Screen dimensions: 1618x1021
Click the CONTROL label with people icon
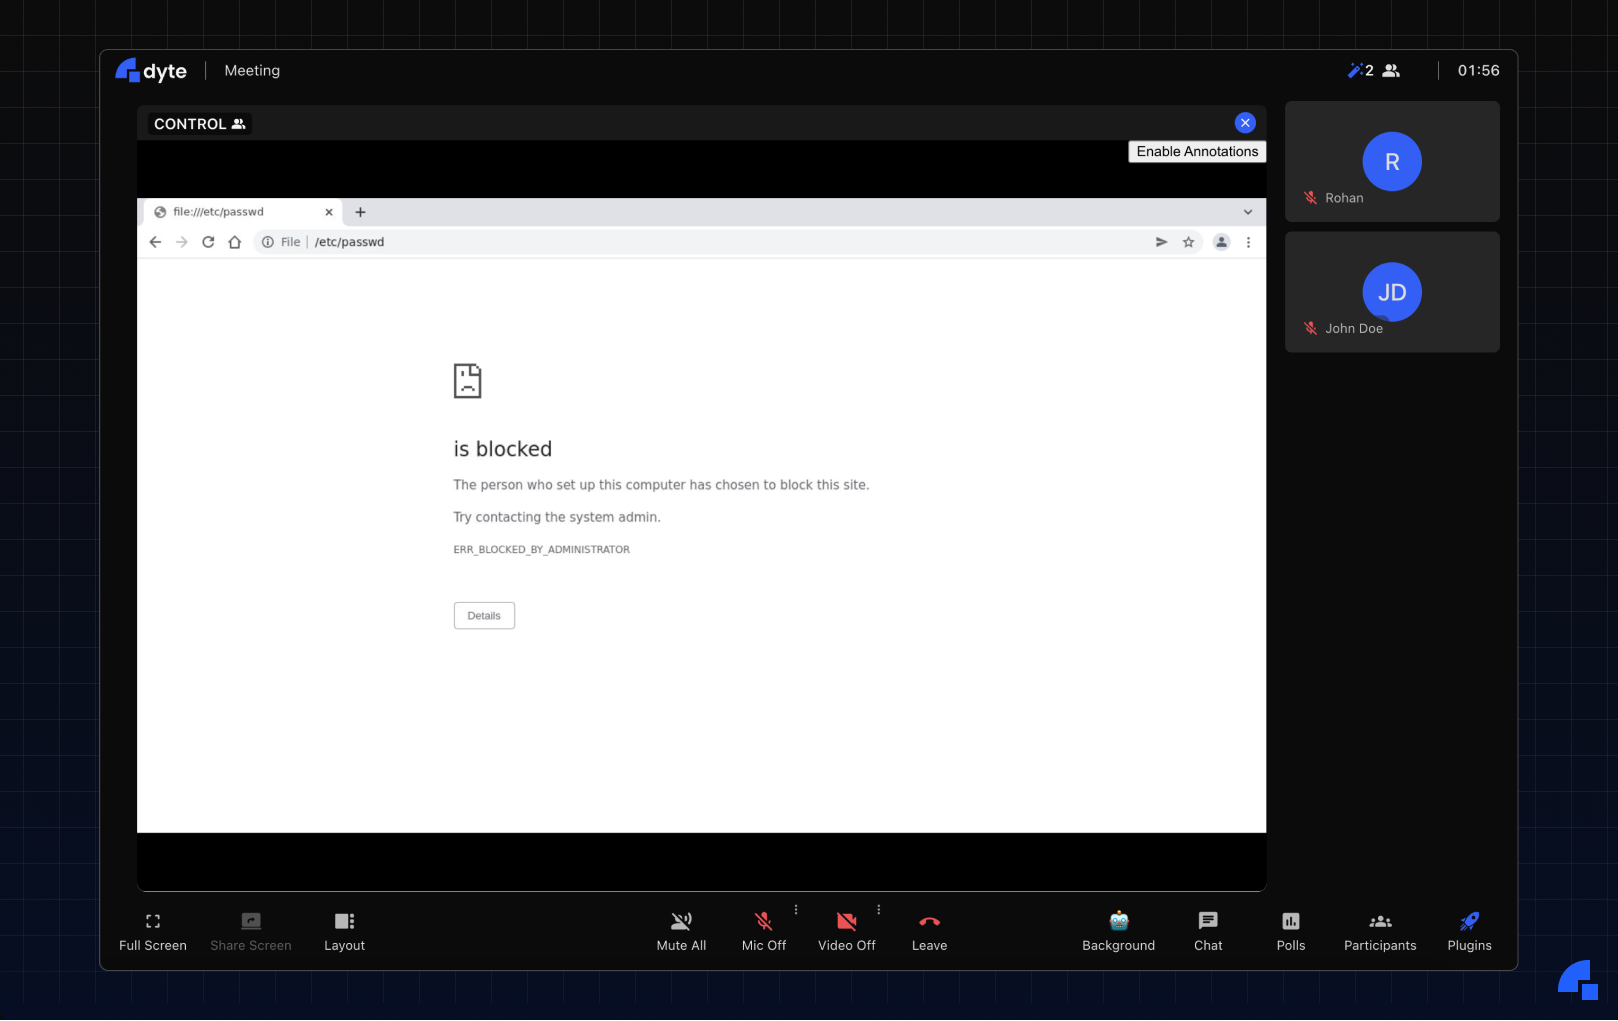point(200,124)
